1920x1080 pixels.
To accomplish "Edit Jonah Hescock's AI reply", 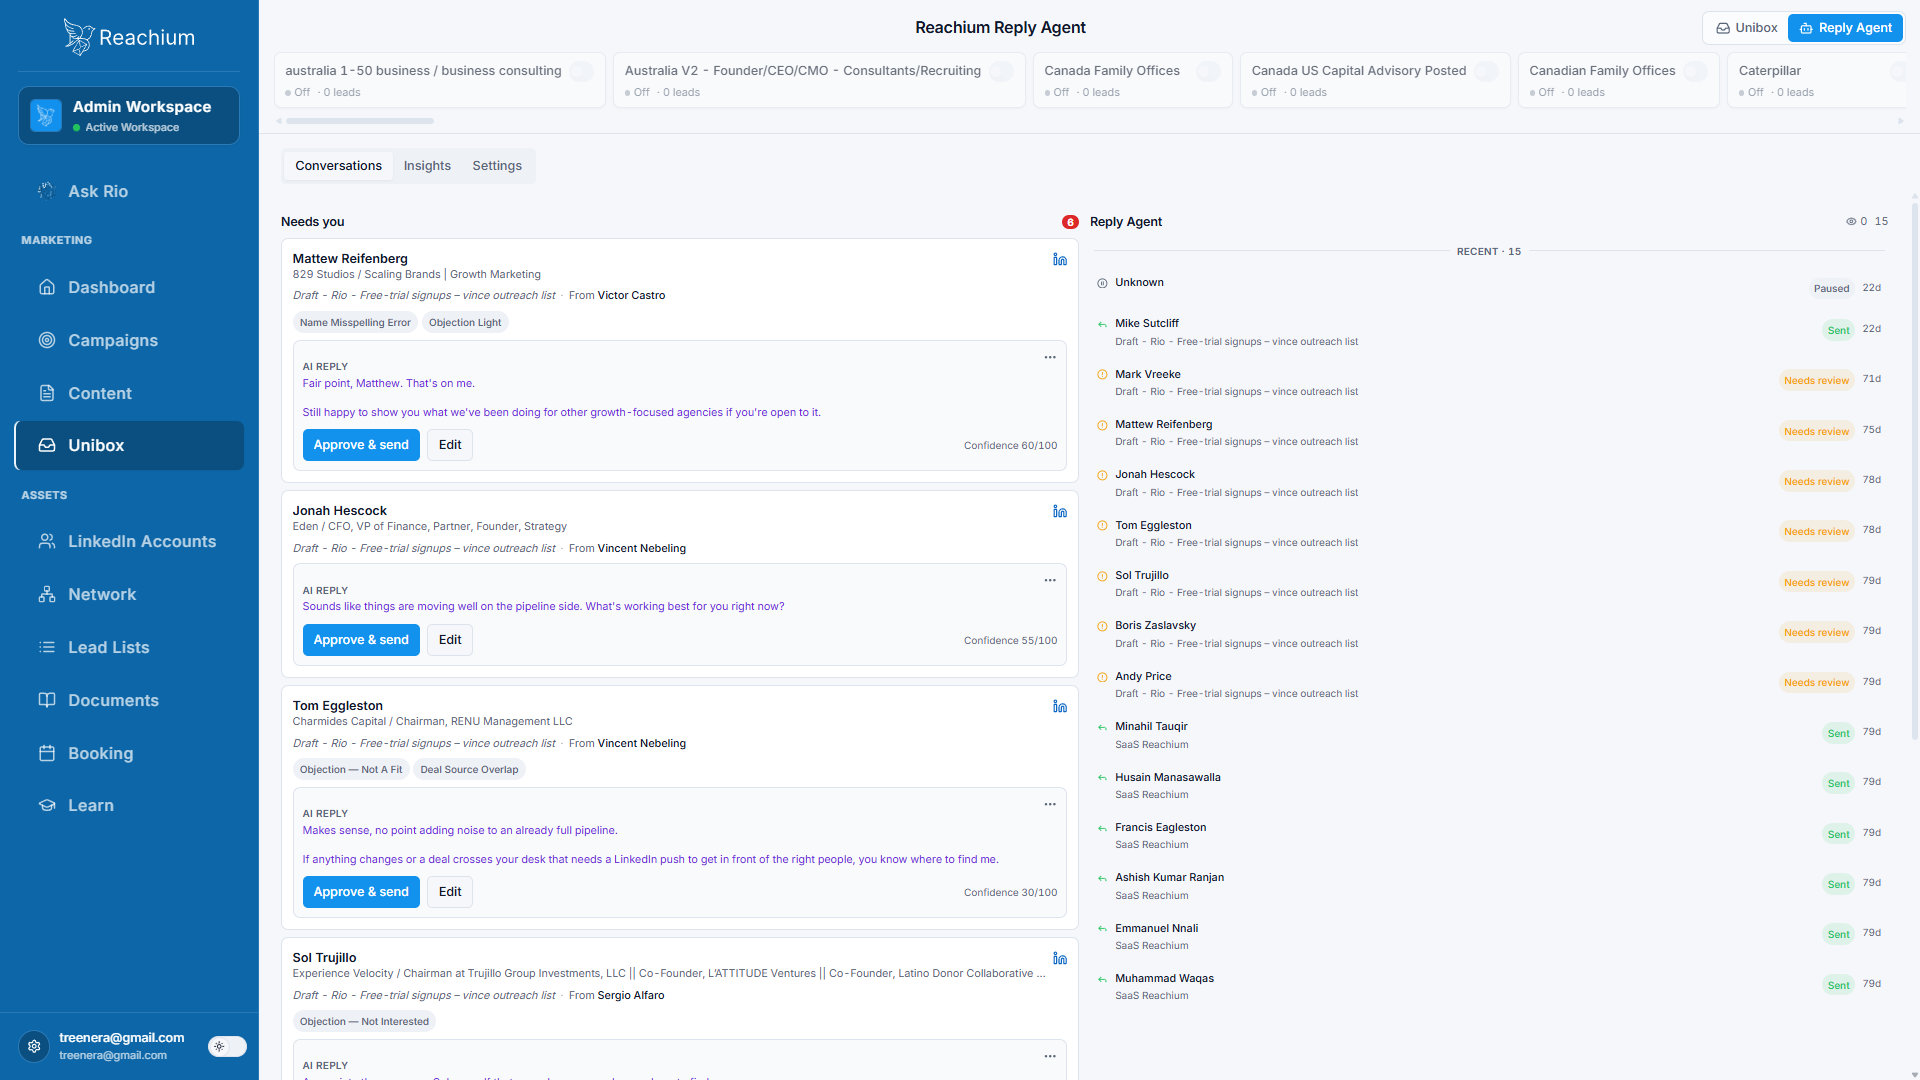I will coord(450,640).
